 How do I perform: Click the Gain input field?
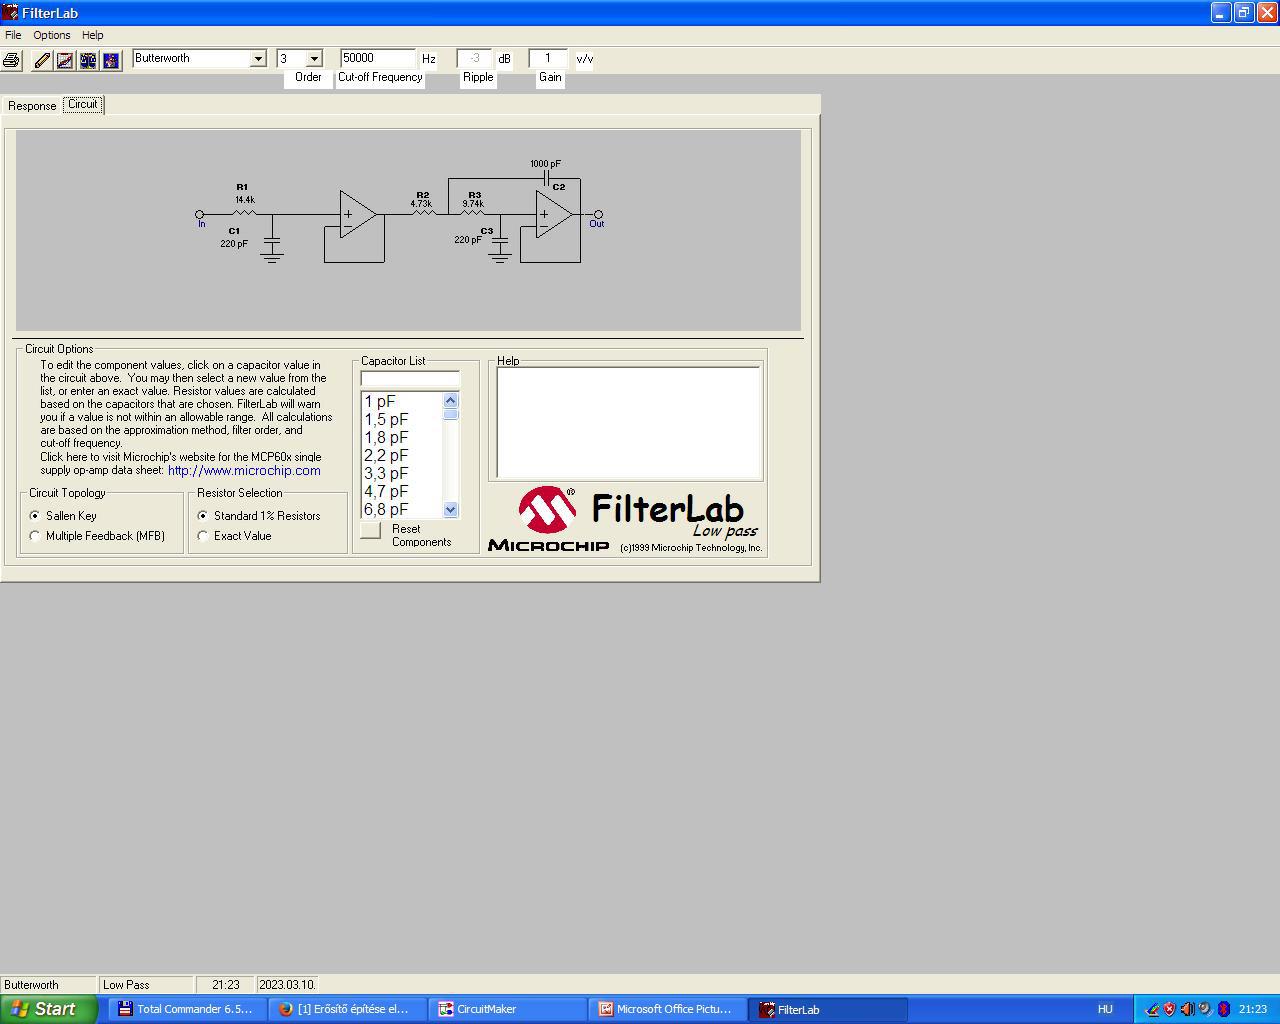[548, 58]
